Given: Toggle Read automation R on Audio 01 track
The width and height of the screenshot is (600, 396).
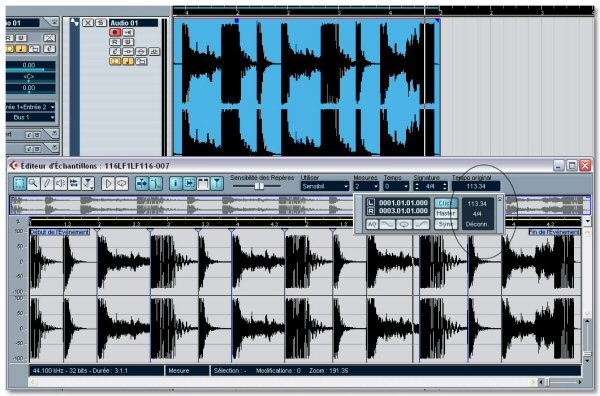Looking at the screenshot, I should [115, 42].
